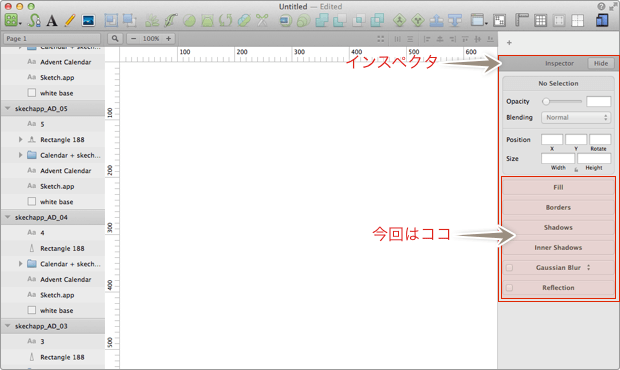The height and width of the screenshot is (370, 620).
Task: Click the Distribute vertically icon
Action: tap(410, 39)
